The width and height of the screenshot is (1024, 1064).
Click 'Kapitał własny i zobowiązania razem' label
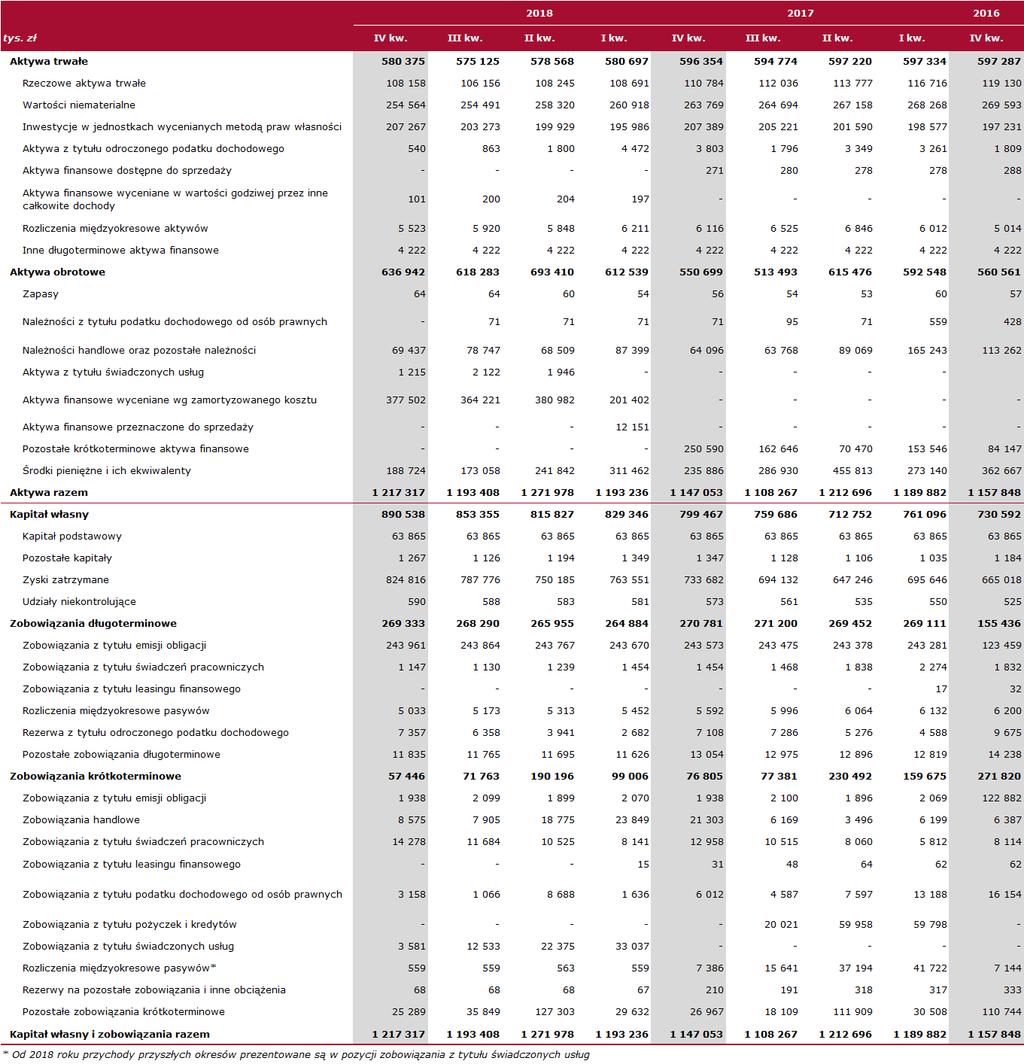[110, 1034]
